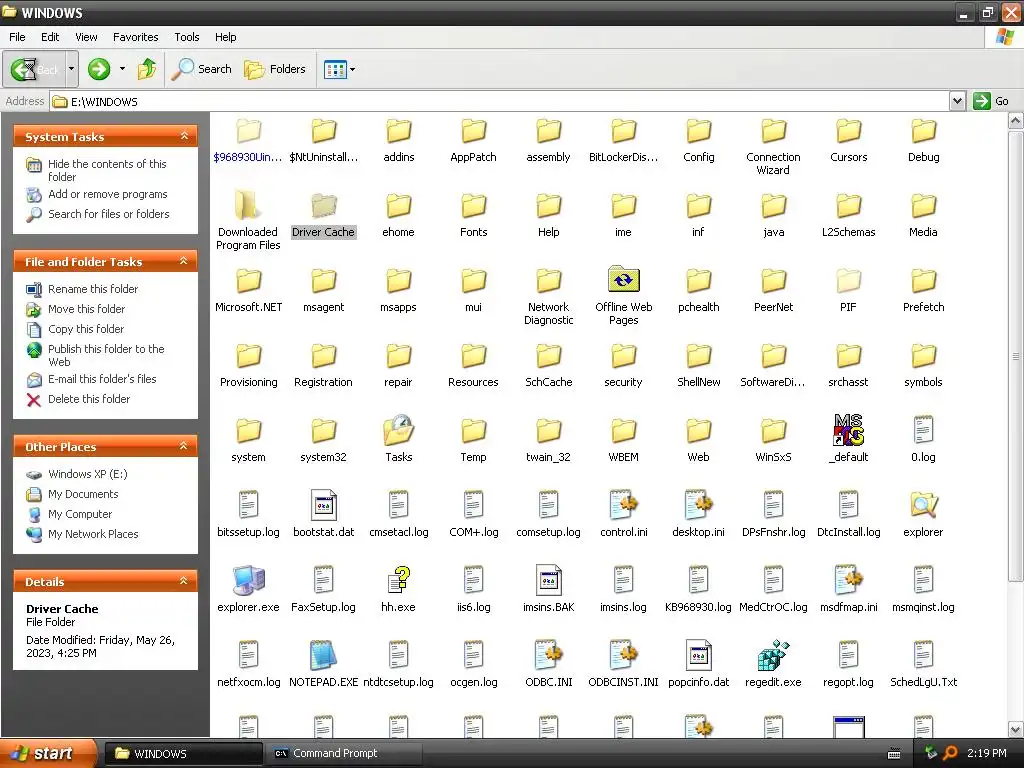Select the NOTEPAD.EXE icon
Viewport: 1024px width, 768px height.
[x=323, y=655]
